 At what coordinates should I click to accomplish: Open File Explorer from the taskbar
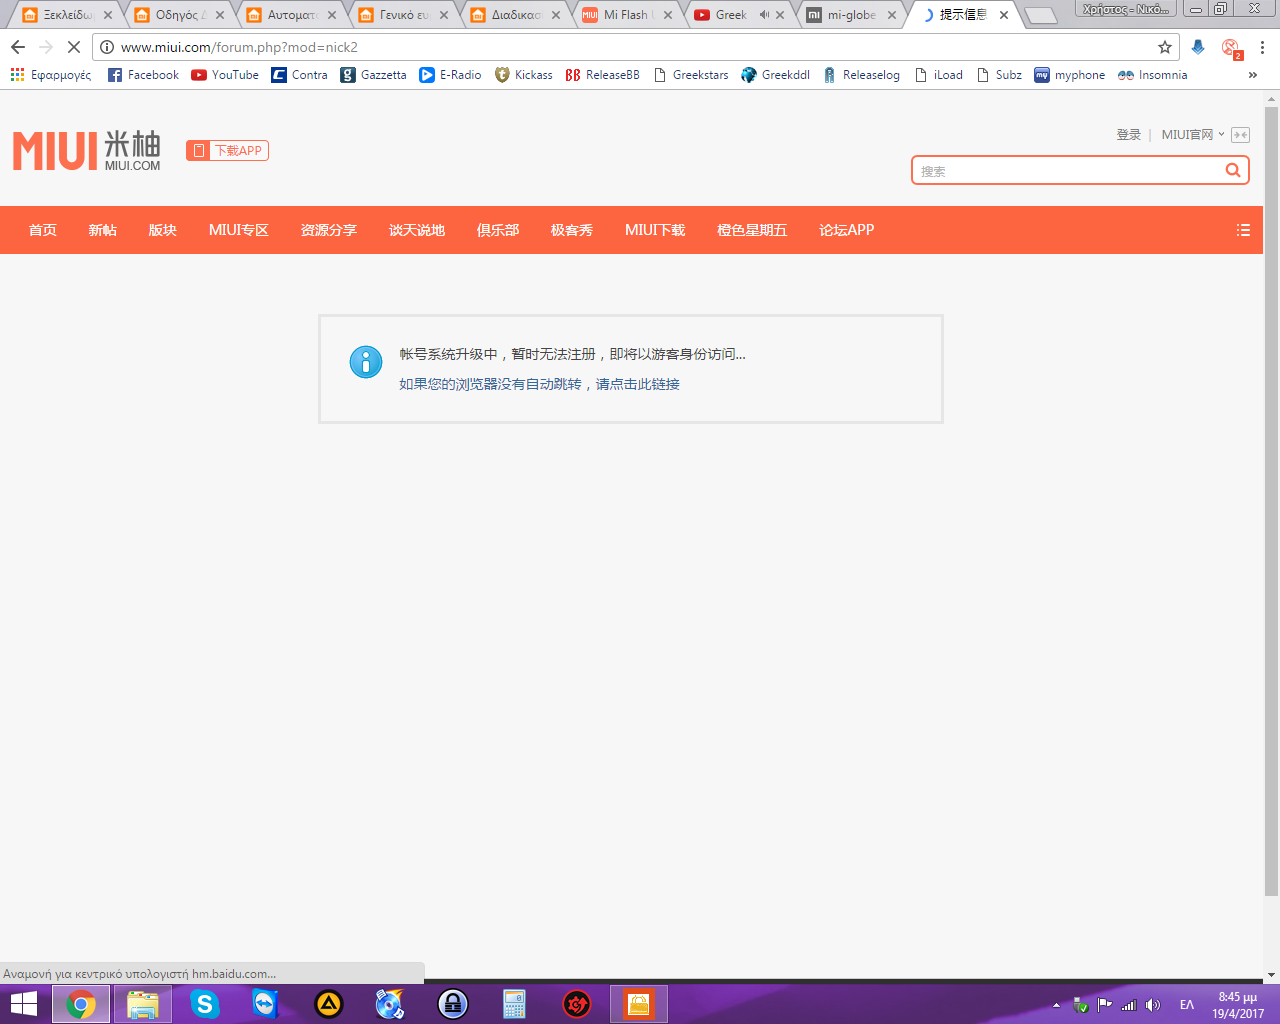[x=143, y=1004]
